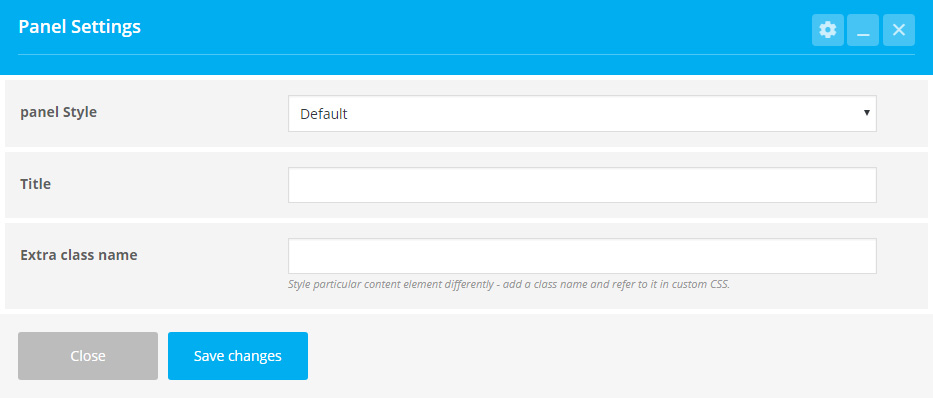933x398 pixels.
Task: Click the 'Extra class name' label
Action: coord(79,255)
